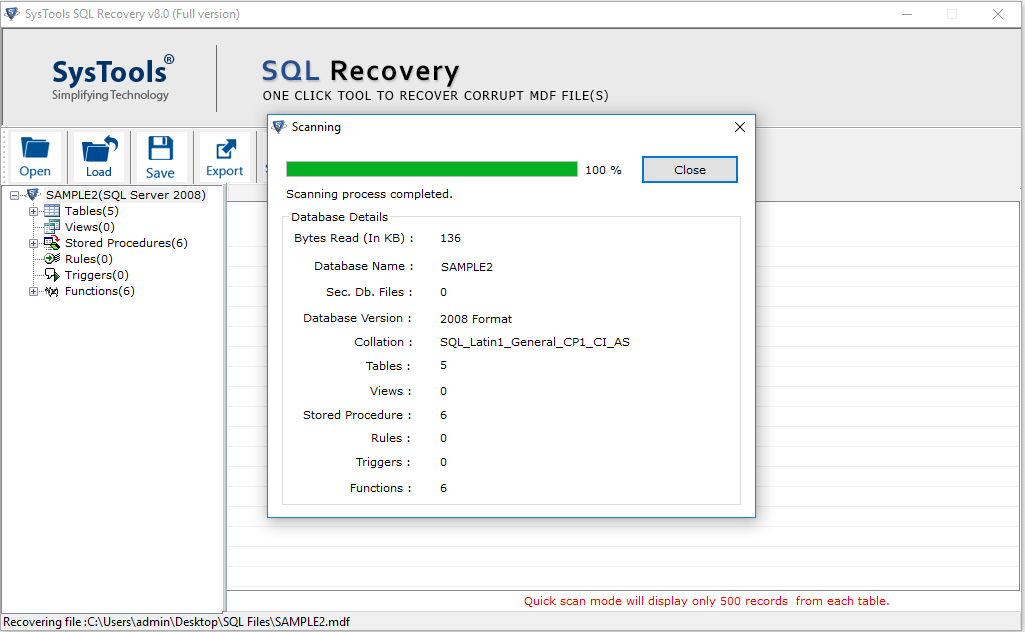
Task: Click the 'Stored Procedure :' label
Action: (x=357, y=415)
